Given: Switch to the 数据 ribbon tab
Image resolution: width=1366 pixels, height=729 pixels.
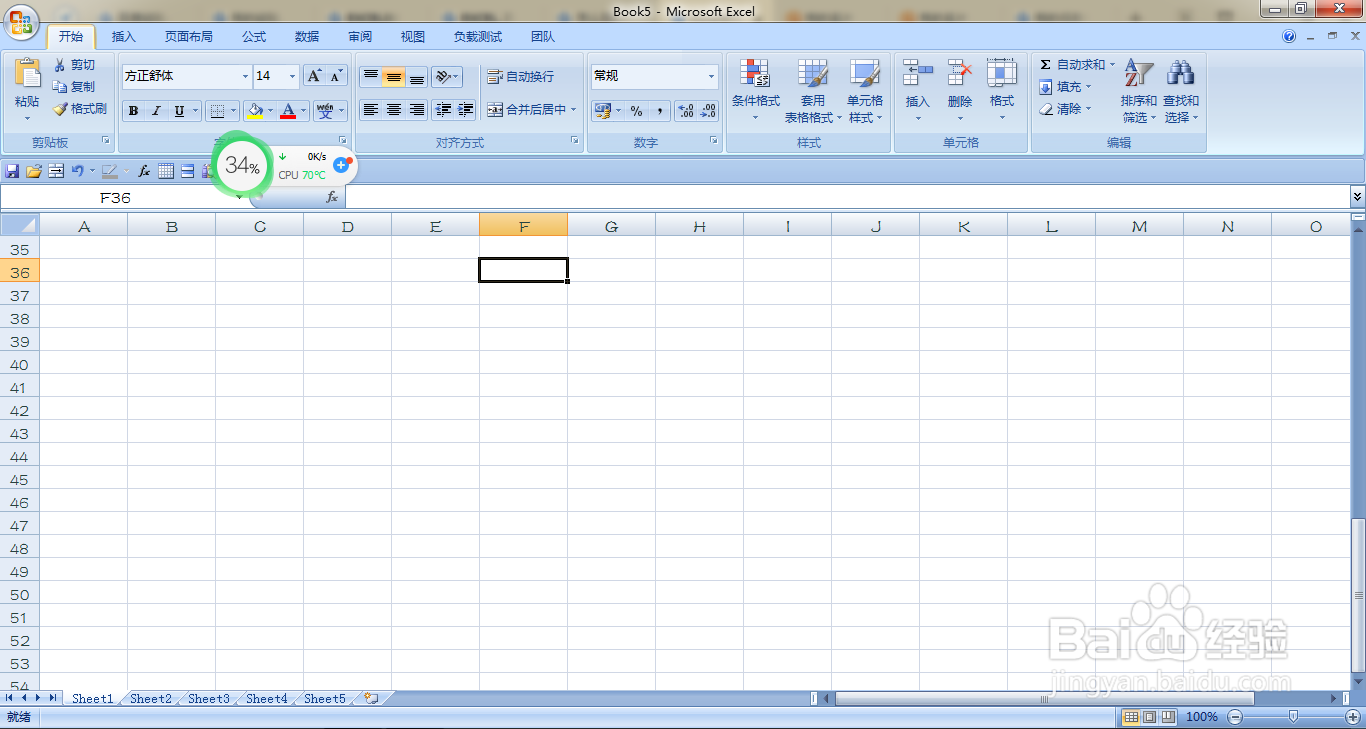Looking at the screenshot, I should pyautogui.click(x=307, y=37).
